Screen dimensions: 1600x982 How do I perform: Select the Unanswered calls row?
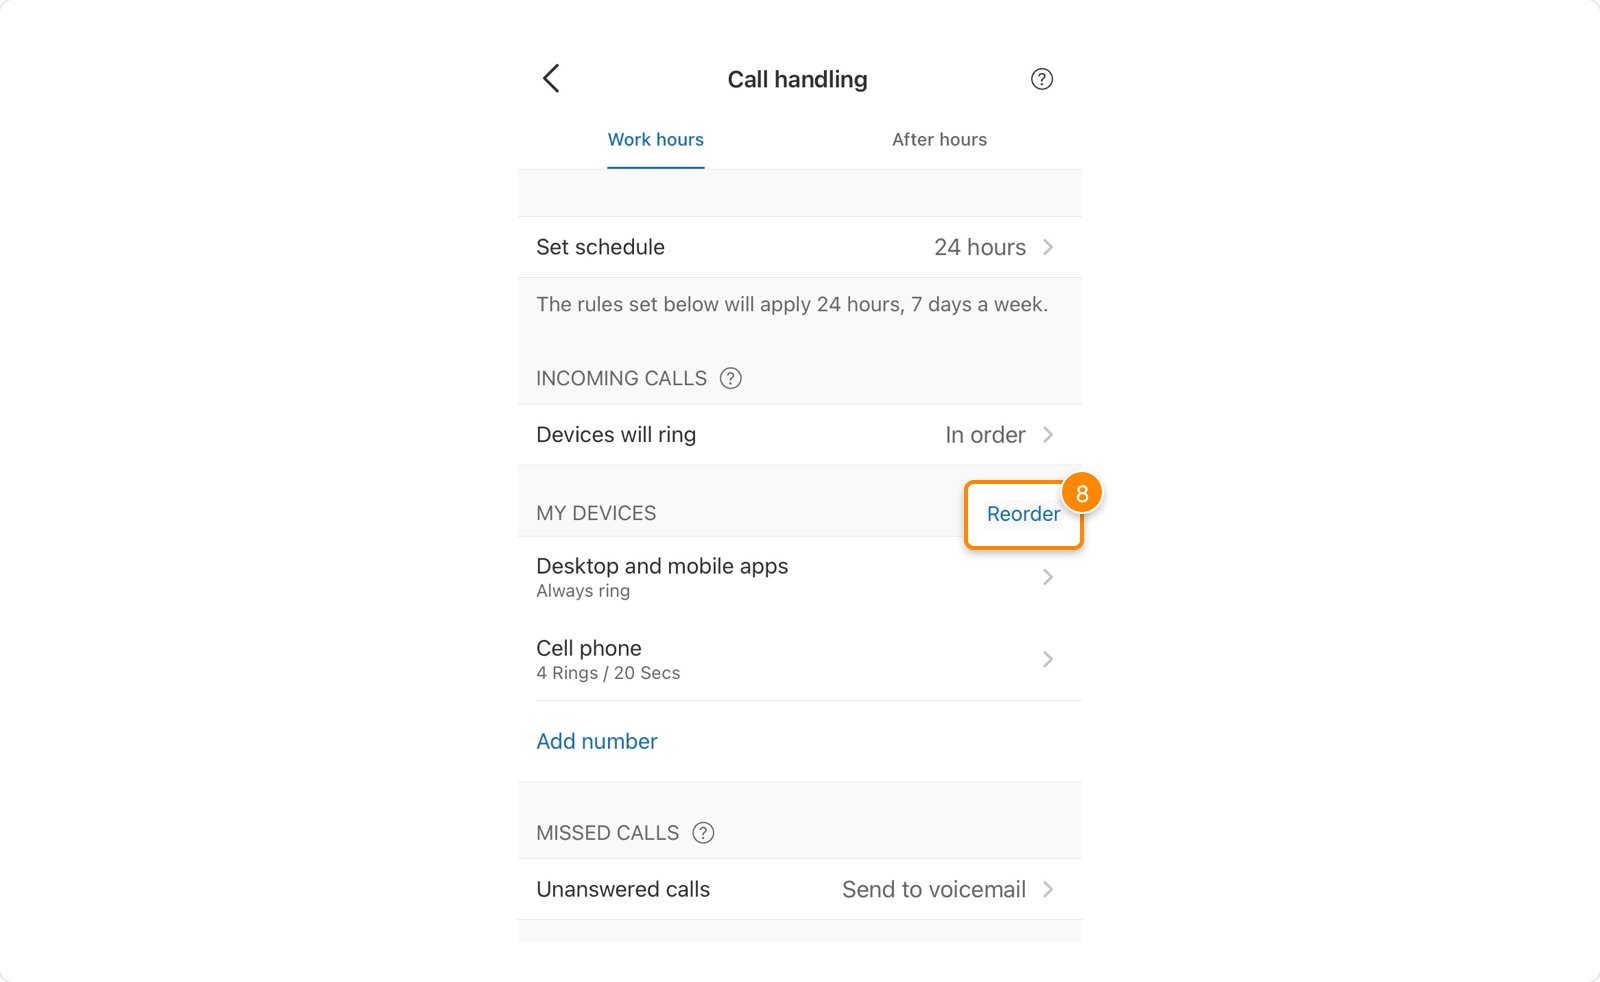622,889
